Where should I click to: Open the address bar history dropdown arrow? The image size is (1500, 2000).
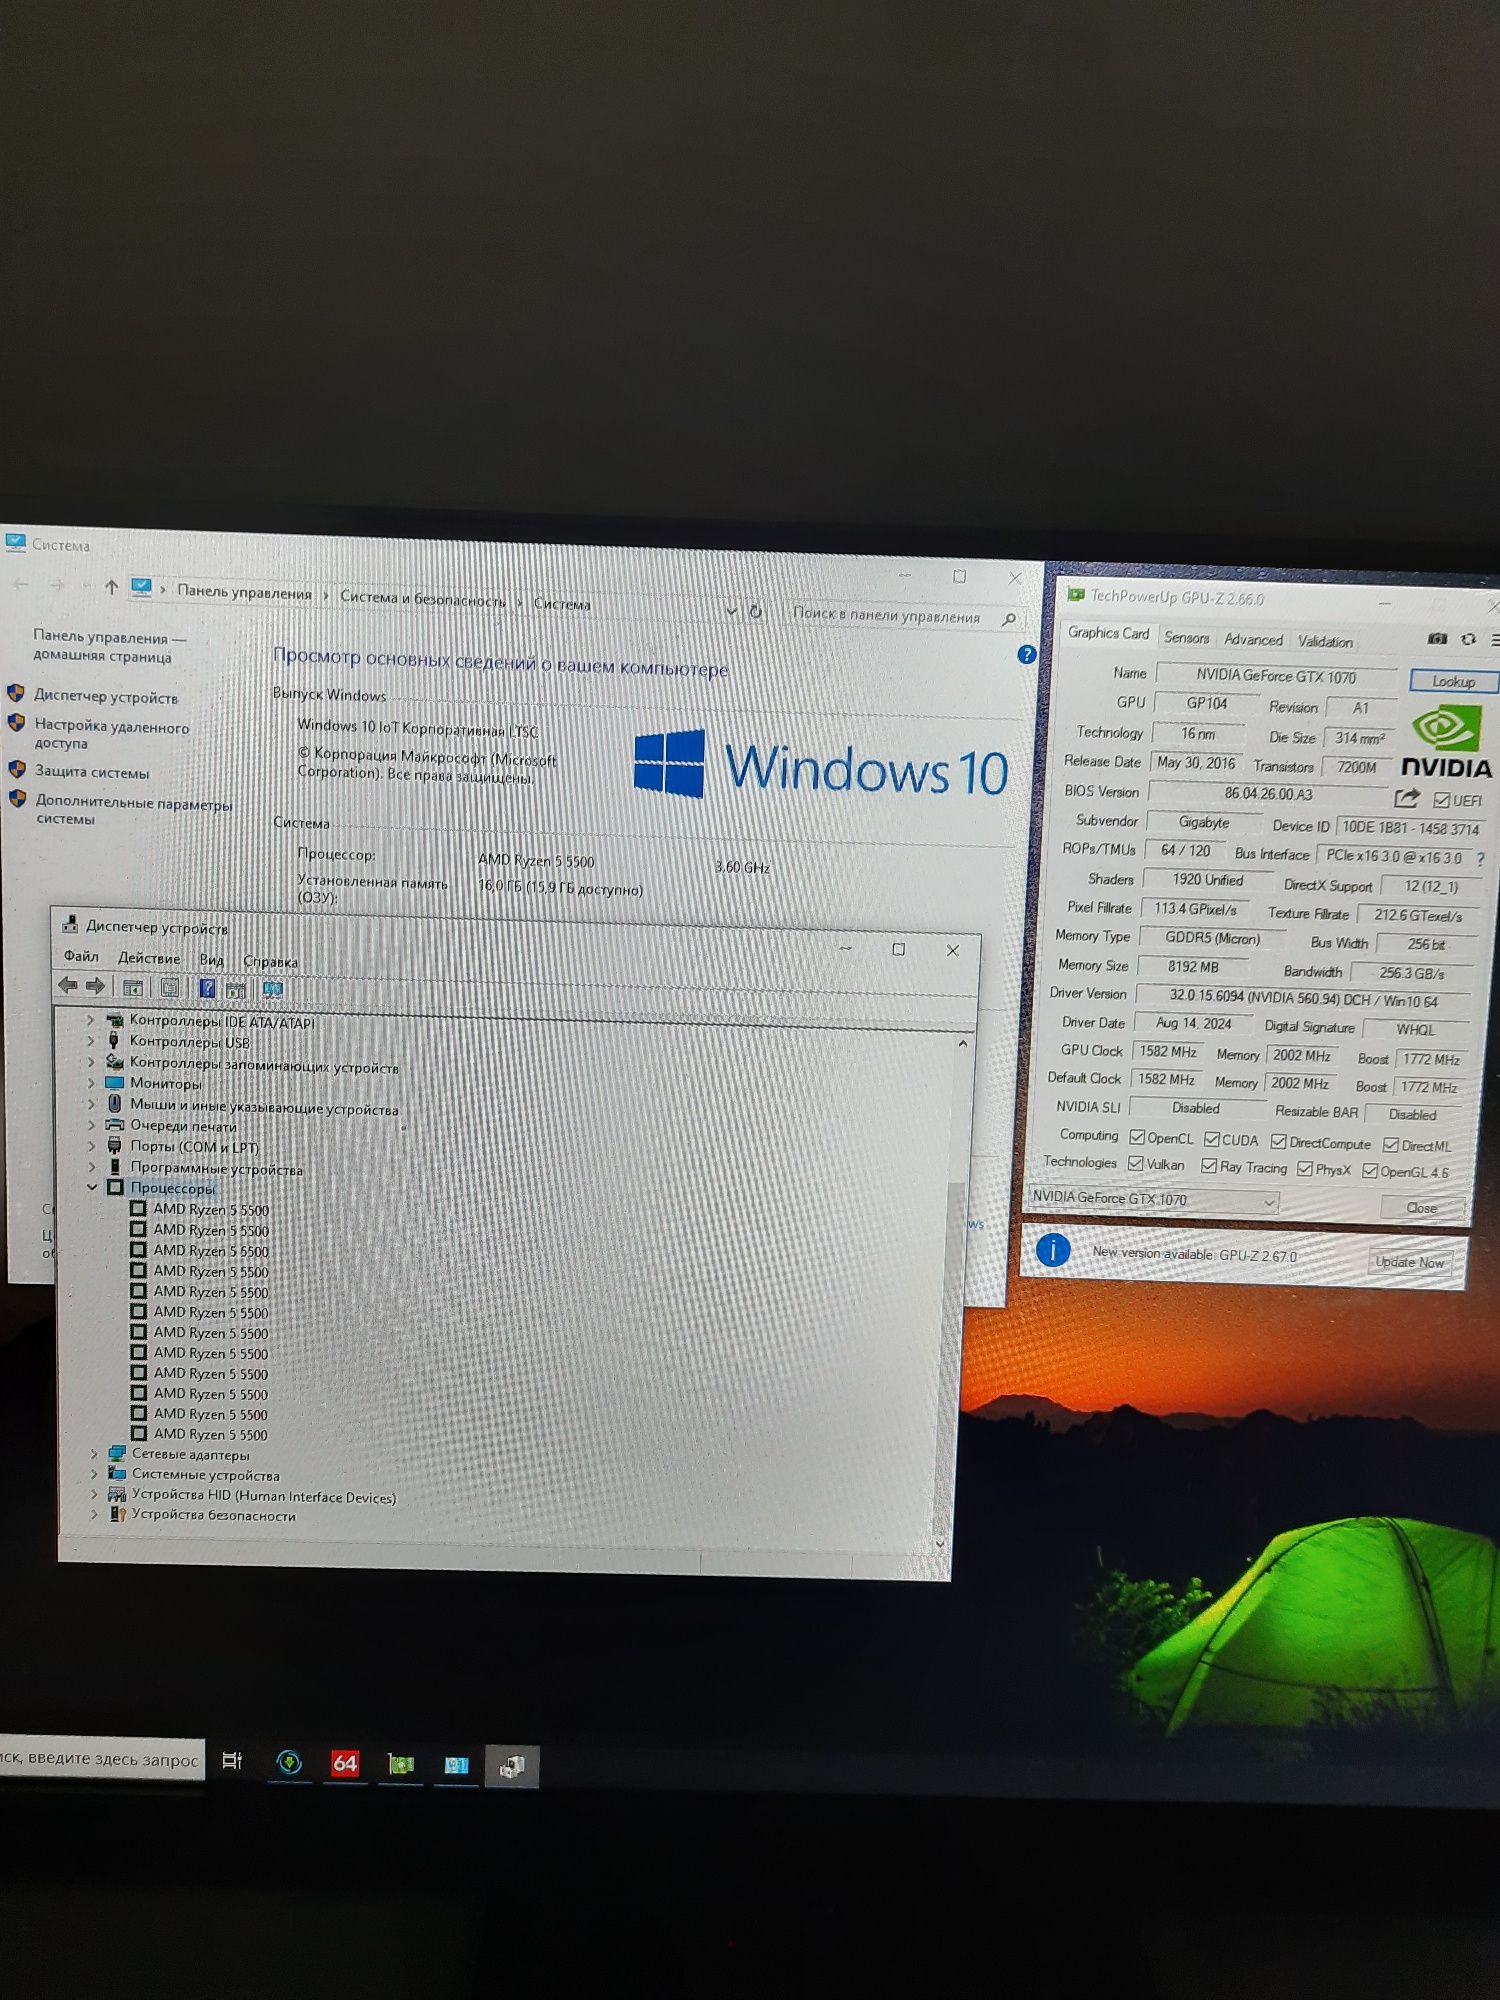pyautogui.click(x=731, y=611)
